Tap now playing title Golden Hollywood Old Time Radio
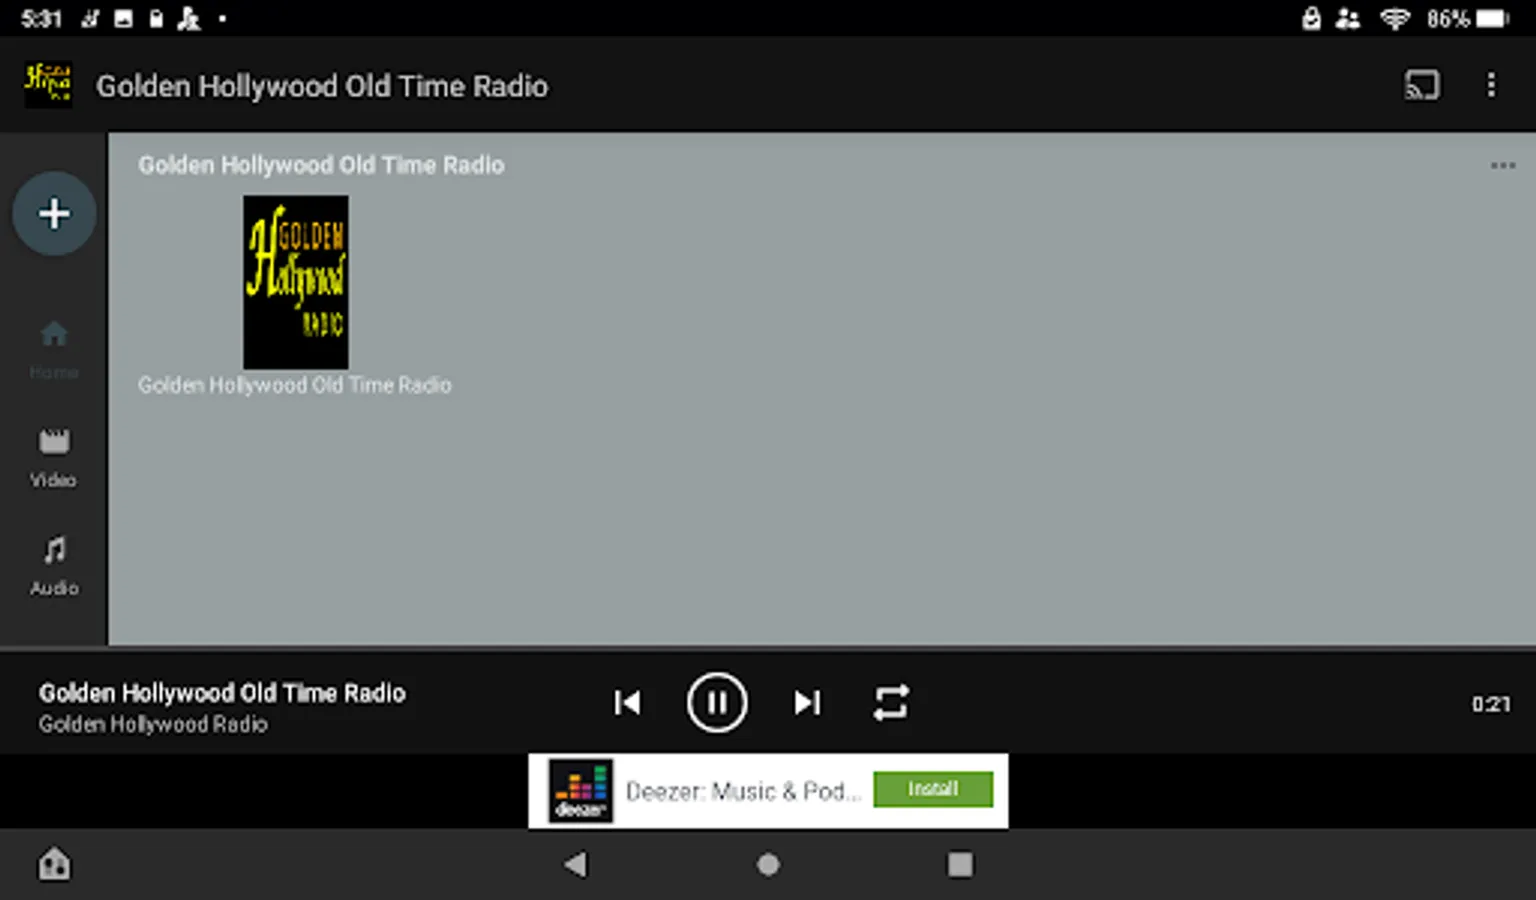 (x=222, y=693)
